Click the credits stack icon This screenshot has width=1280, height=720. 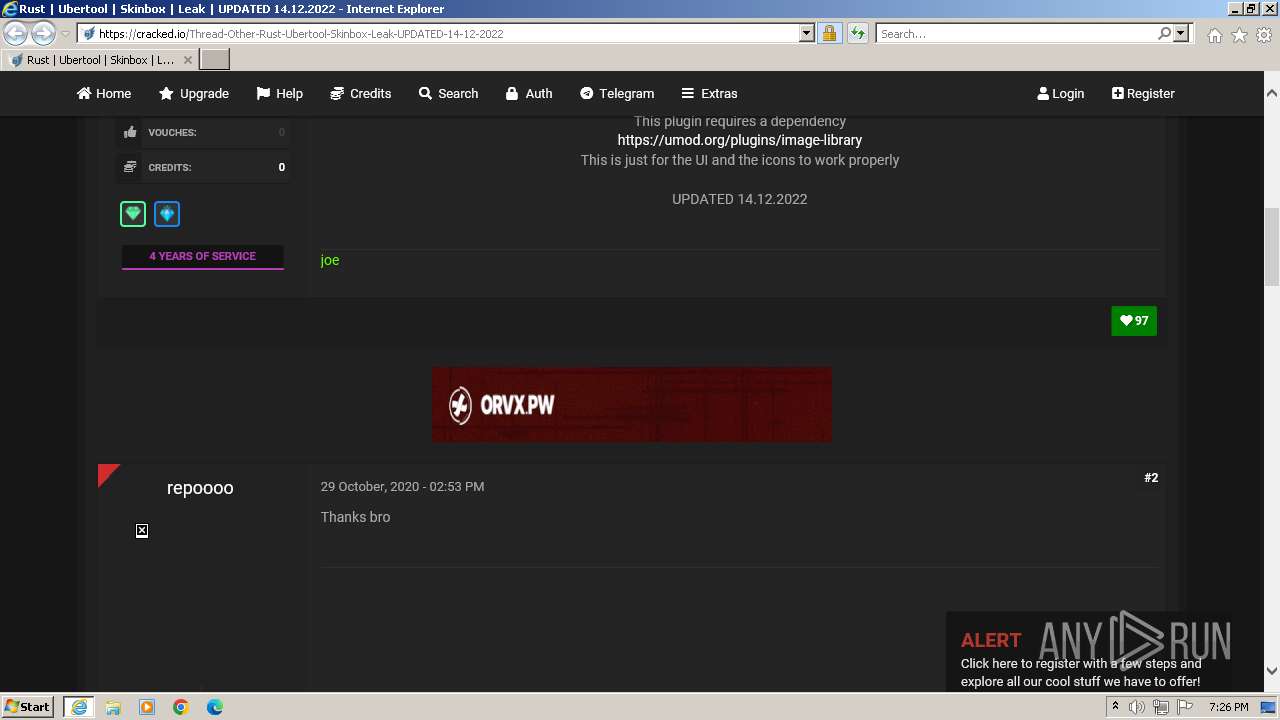coord(130,167)
